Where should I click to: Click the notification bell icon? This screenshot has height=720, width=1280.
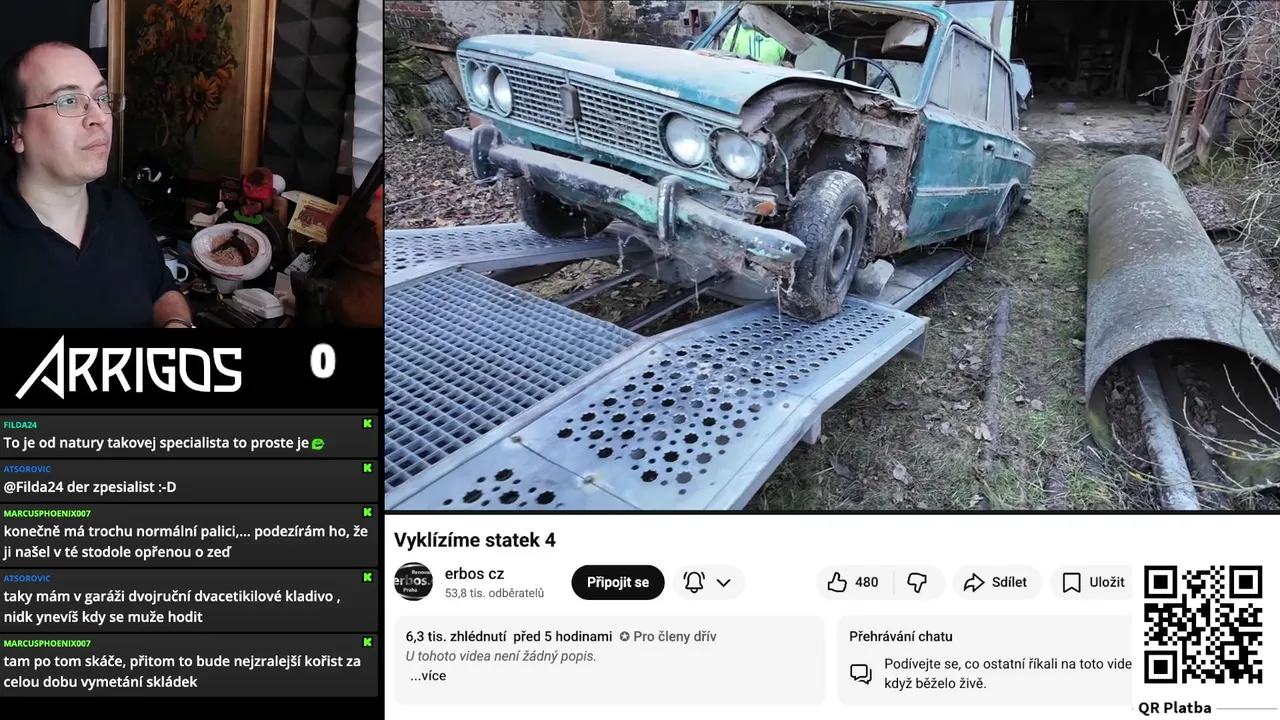(694, 582)
